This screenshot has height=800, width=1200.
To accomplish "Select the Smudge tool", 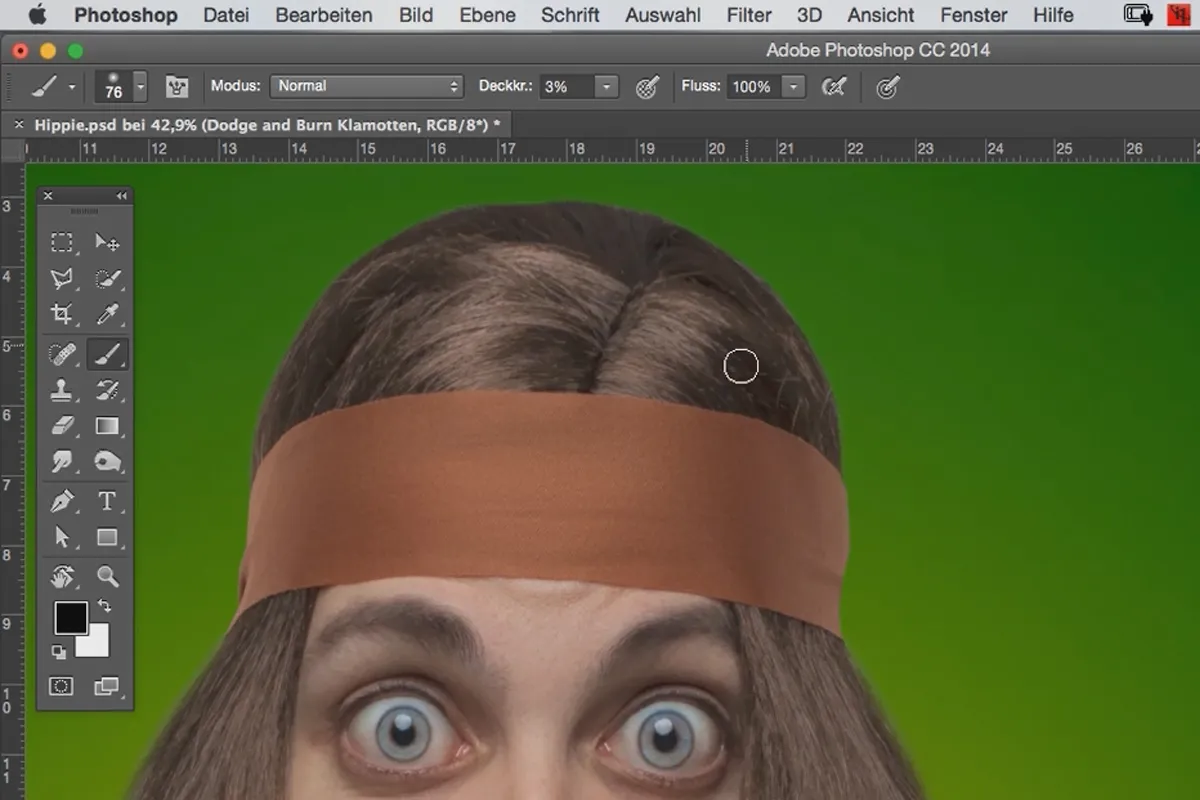I will pyautogui.click(x=62, y=462).
